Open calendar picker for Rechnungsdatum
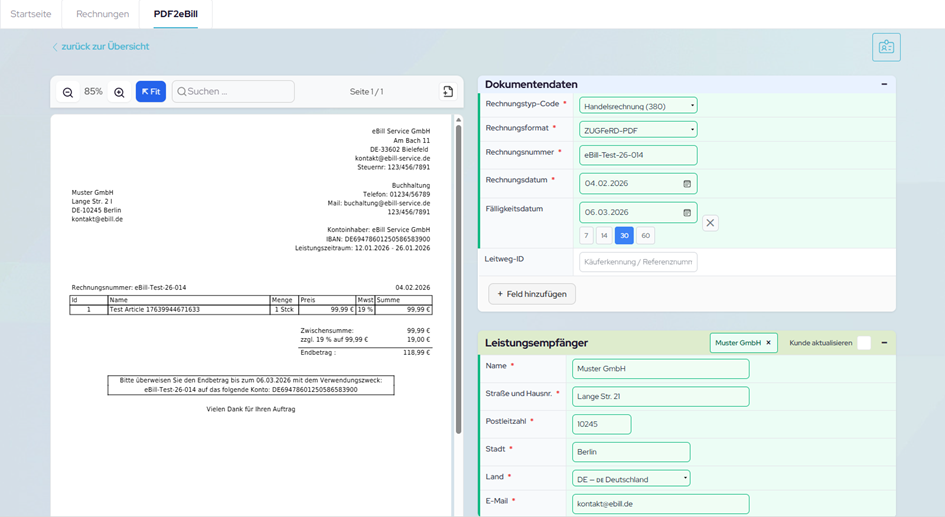Screen dimensions: 945x517 [x=687, y=184]
